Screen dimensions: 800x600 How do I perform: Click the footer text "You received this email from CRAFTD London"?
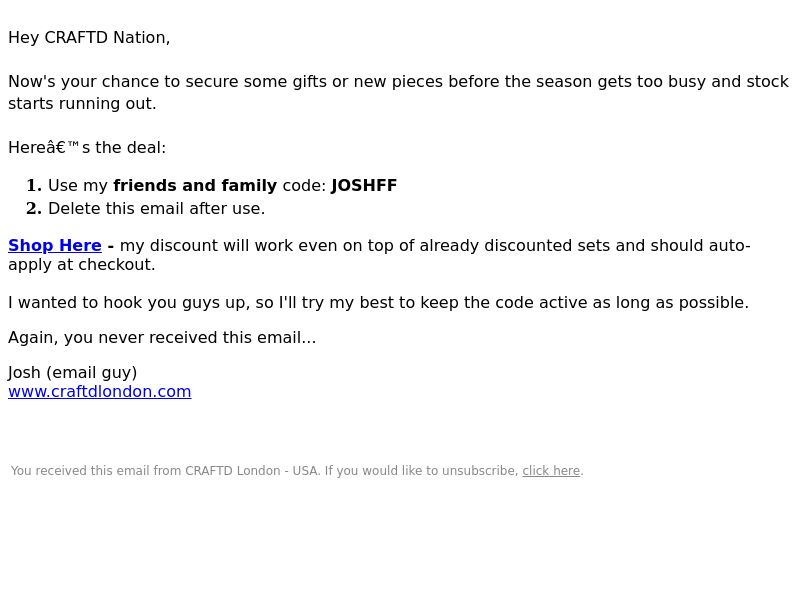coord(145,470)
